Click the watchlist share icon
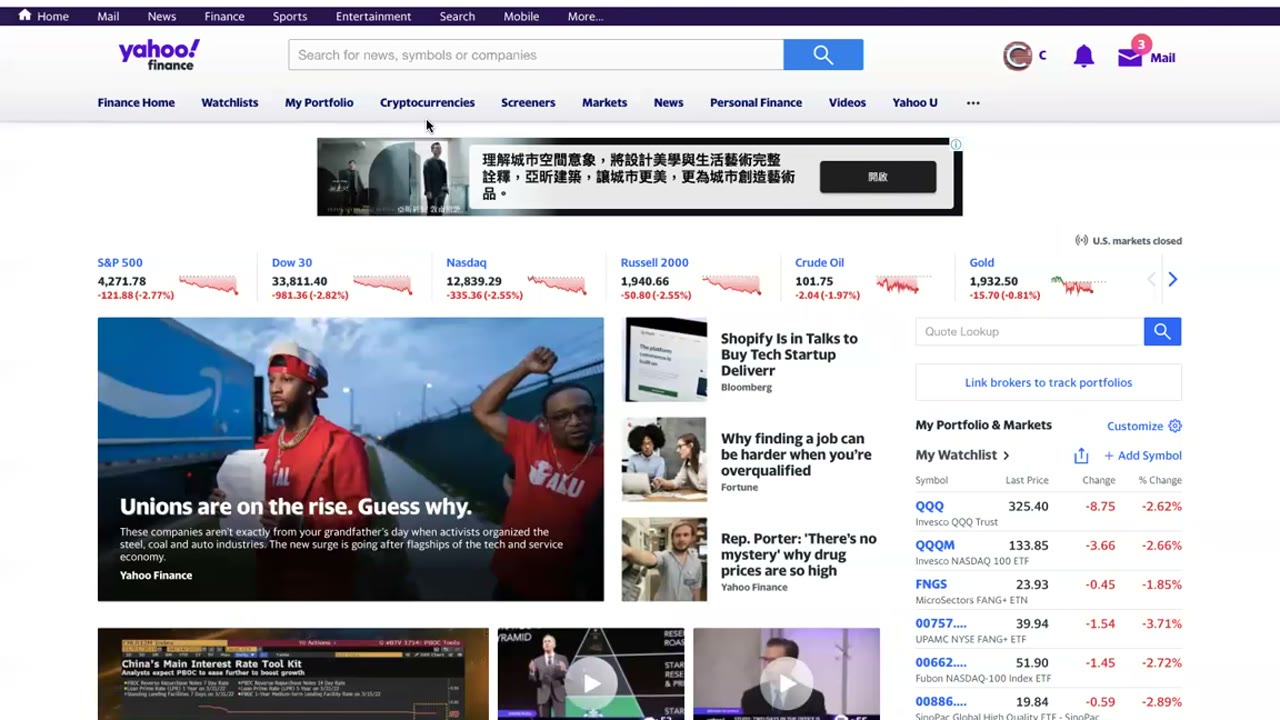Viewport: 1280px width, 720px height. pos(1081,456)
